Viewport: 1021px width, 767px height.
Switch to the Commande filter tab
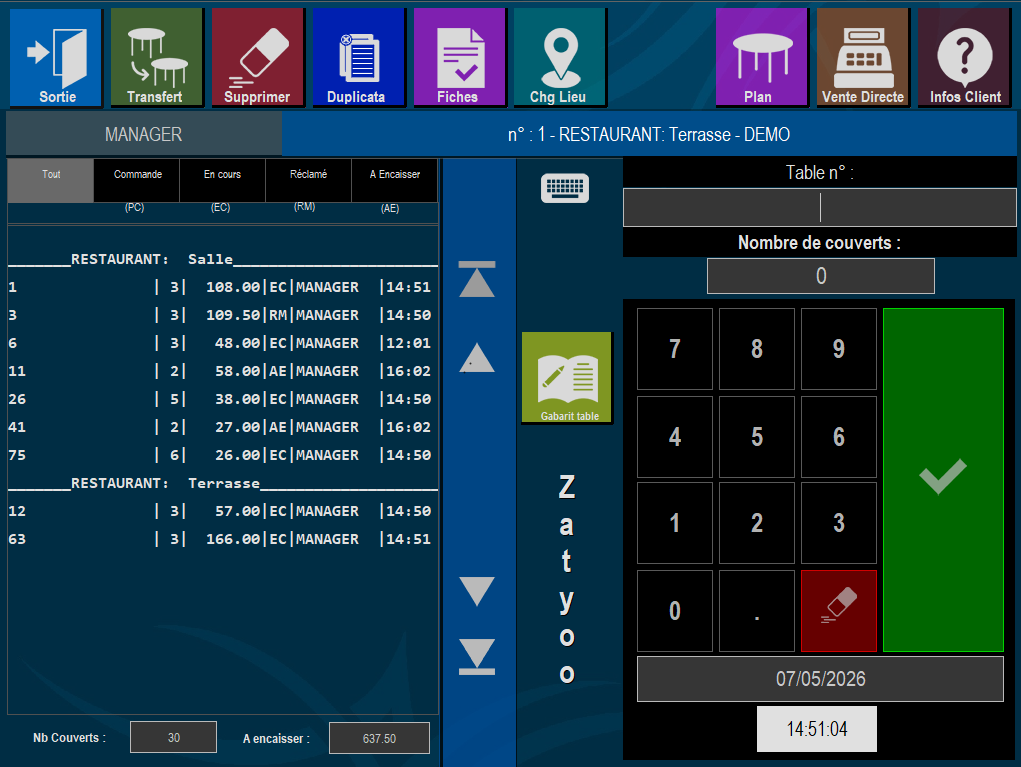point(137,180)
